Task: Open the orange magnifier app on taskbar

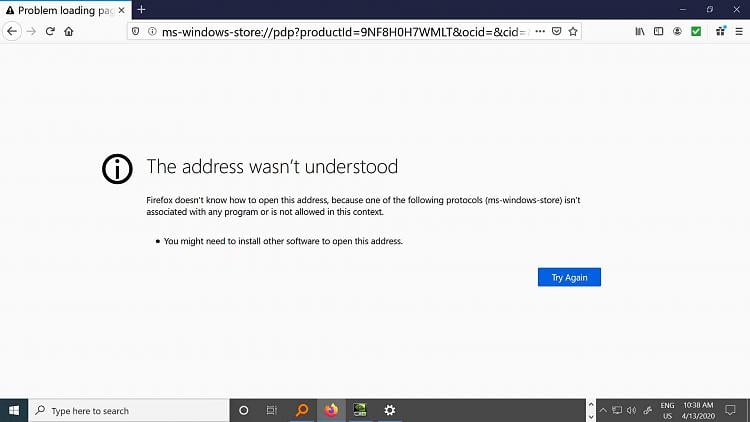Action: point(302,411)
